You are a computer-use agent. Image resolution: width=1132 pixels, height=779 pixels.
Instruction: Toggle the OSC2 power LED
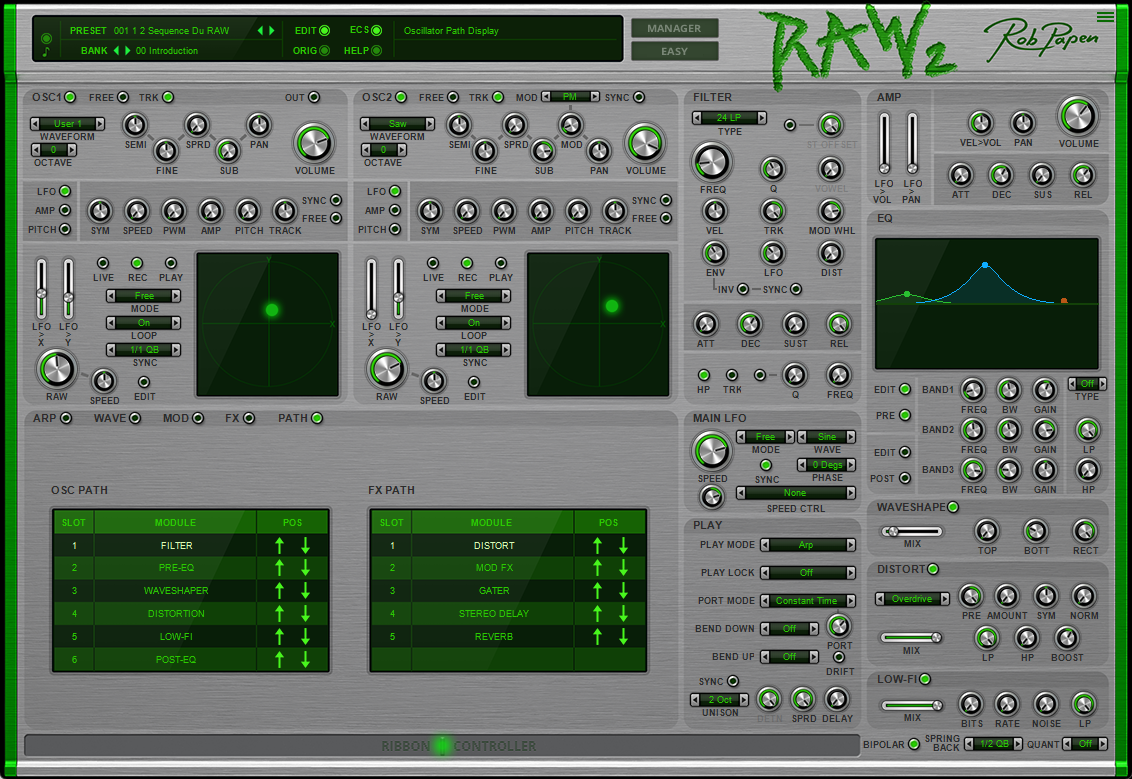(401, 97)
